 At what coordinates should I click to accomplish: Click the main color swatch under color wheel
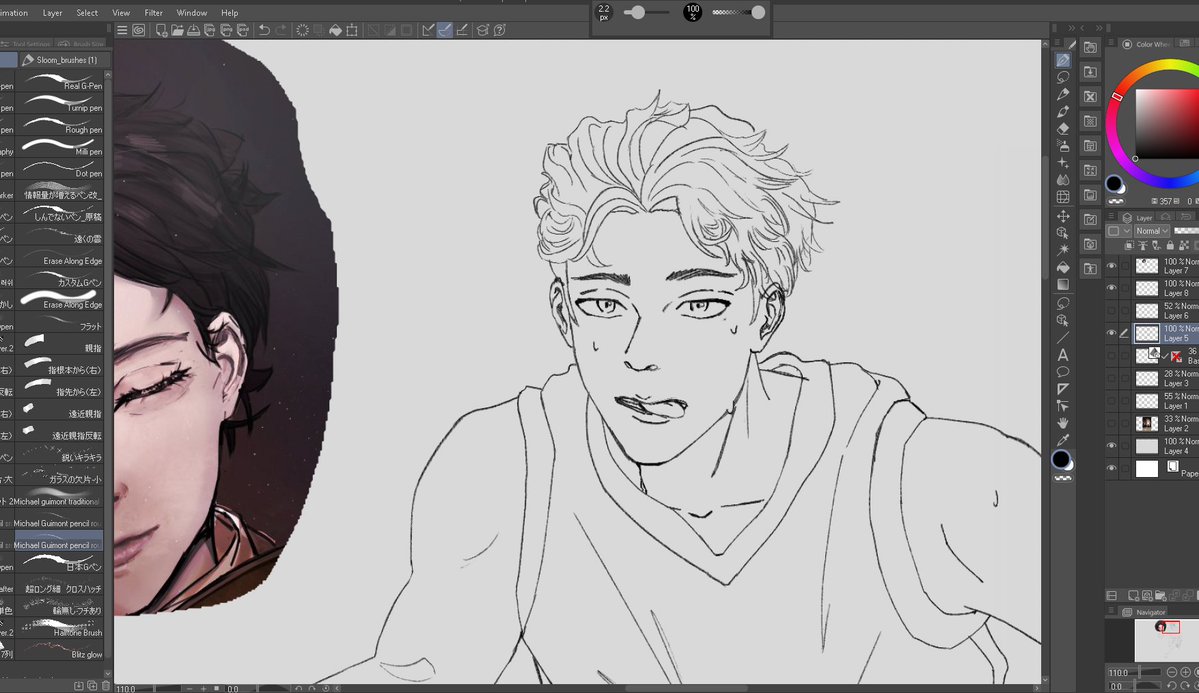pos(1113,184)
